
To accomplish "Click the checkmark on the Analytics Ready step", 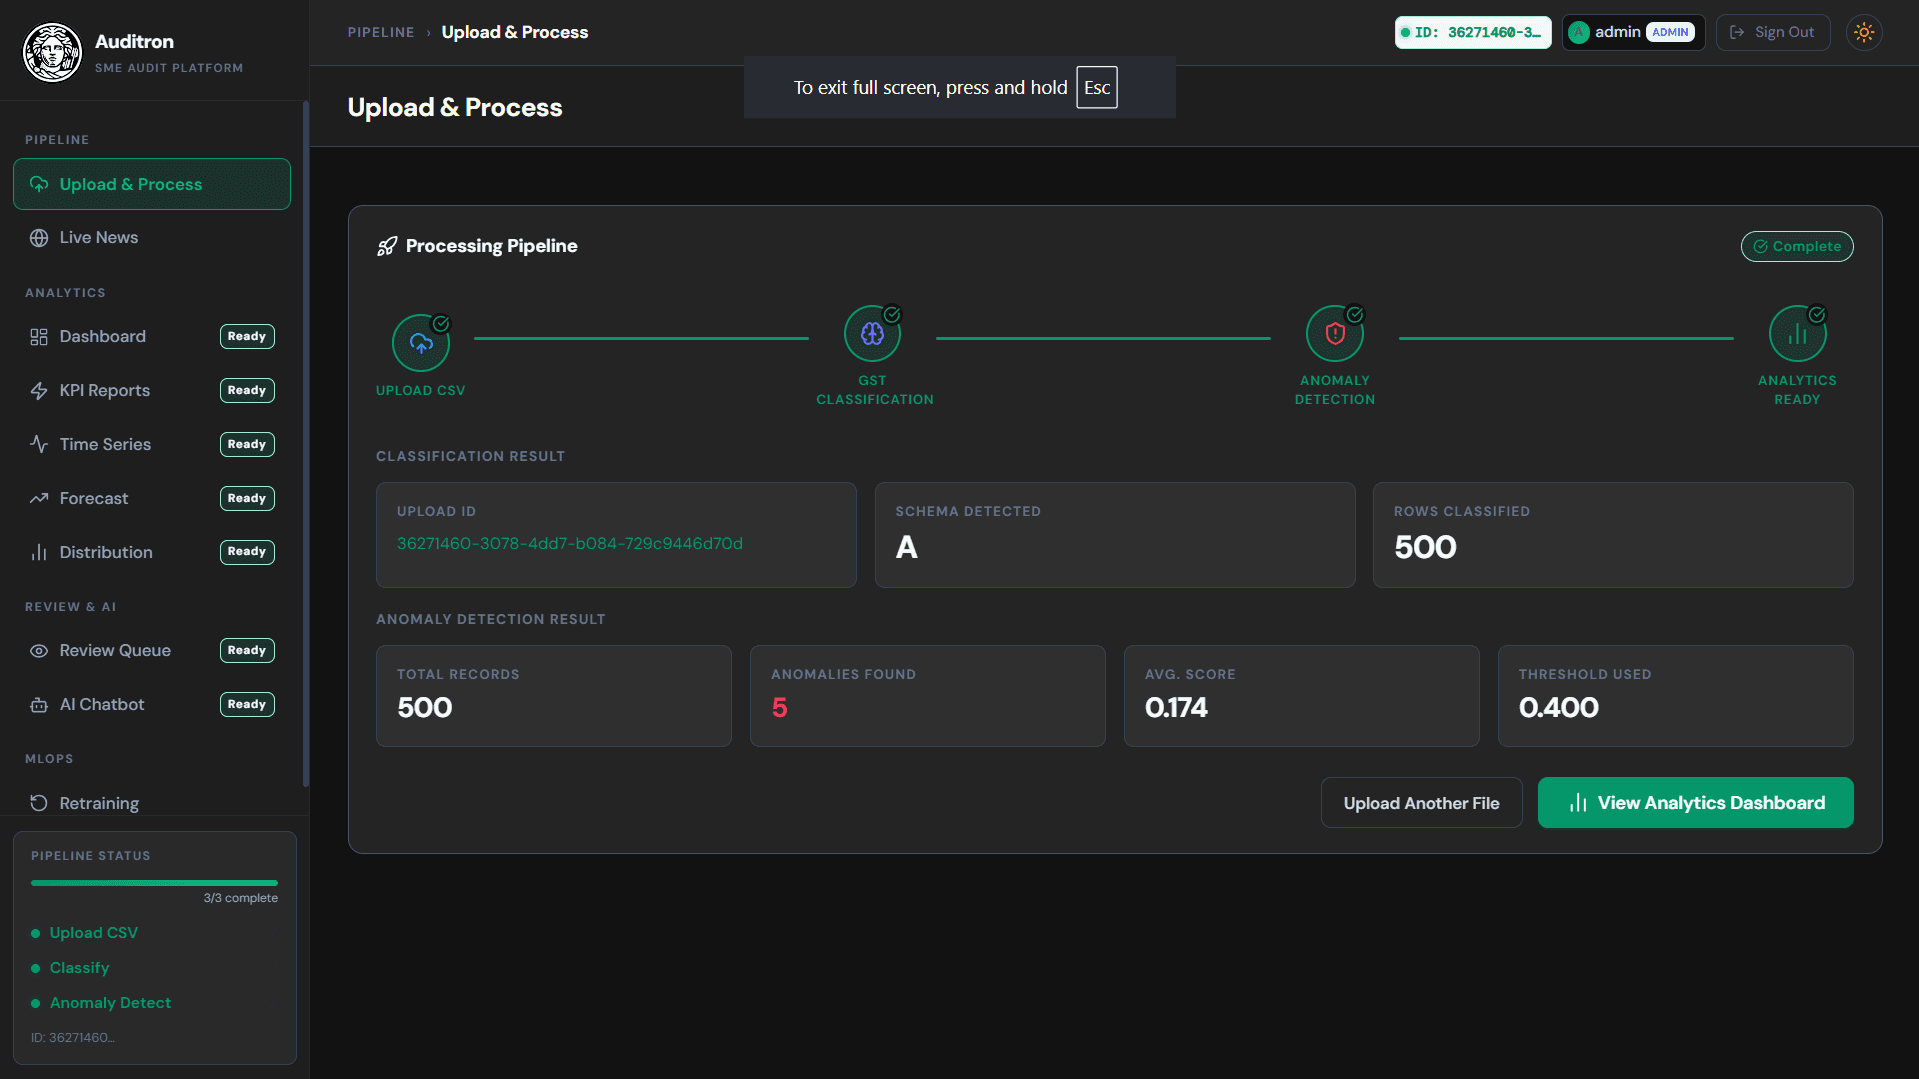I will tap(1817, 315).
